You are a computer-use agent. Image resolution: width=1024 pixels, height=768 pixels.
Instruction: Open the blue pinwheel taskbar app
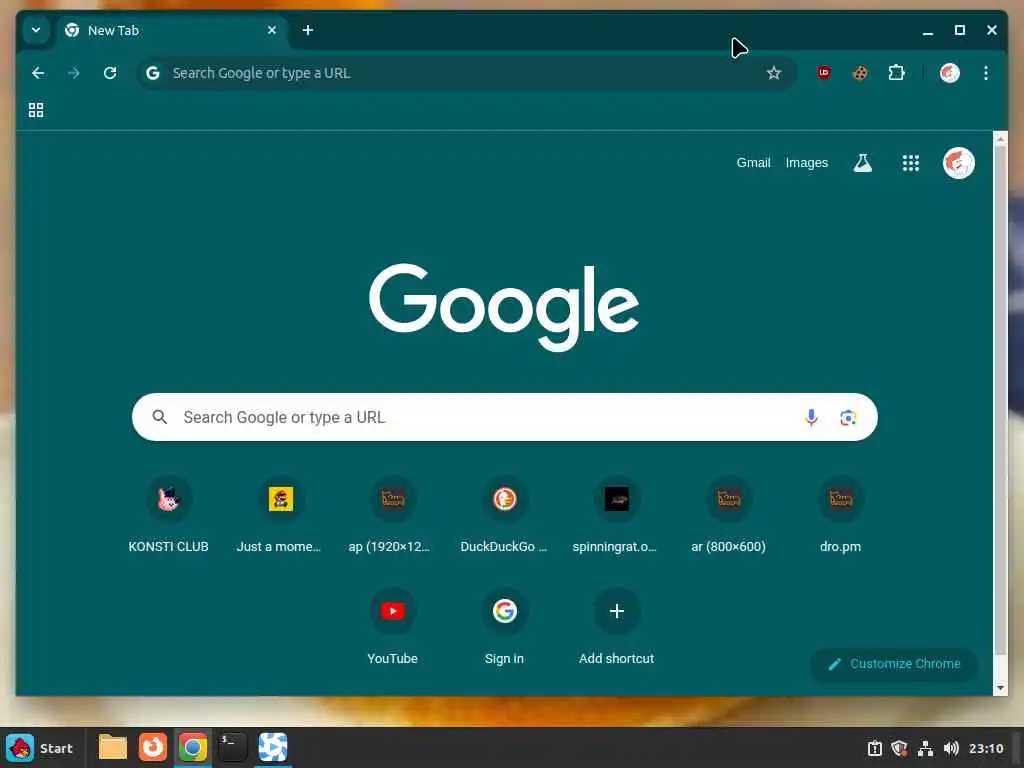point(273,747)
